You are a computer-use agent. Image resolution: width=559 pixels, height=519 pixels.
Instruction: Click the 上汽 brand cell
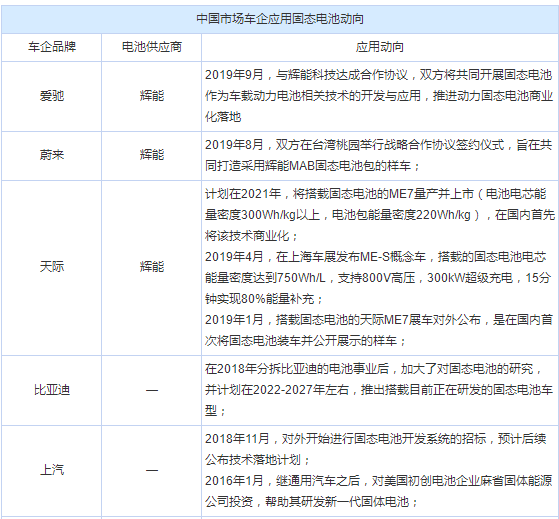coord(52,470)
